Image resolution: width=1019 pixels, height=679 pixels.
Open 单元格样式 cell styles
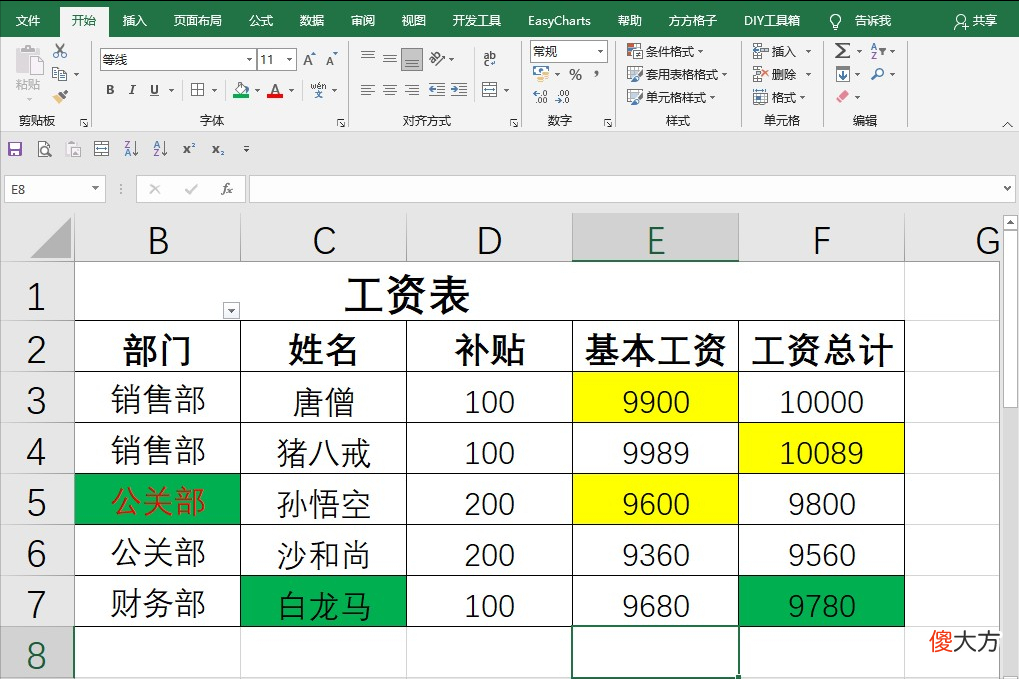[x=671, y=97]
